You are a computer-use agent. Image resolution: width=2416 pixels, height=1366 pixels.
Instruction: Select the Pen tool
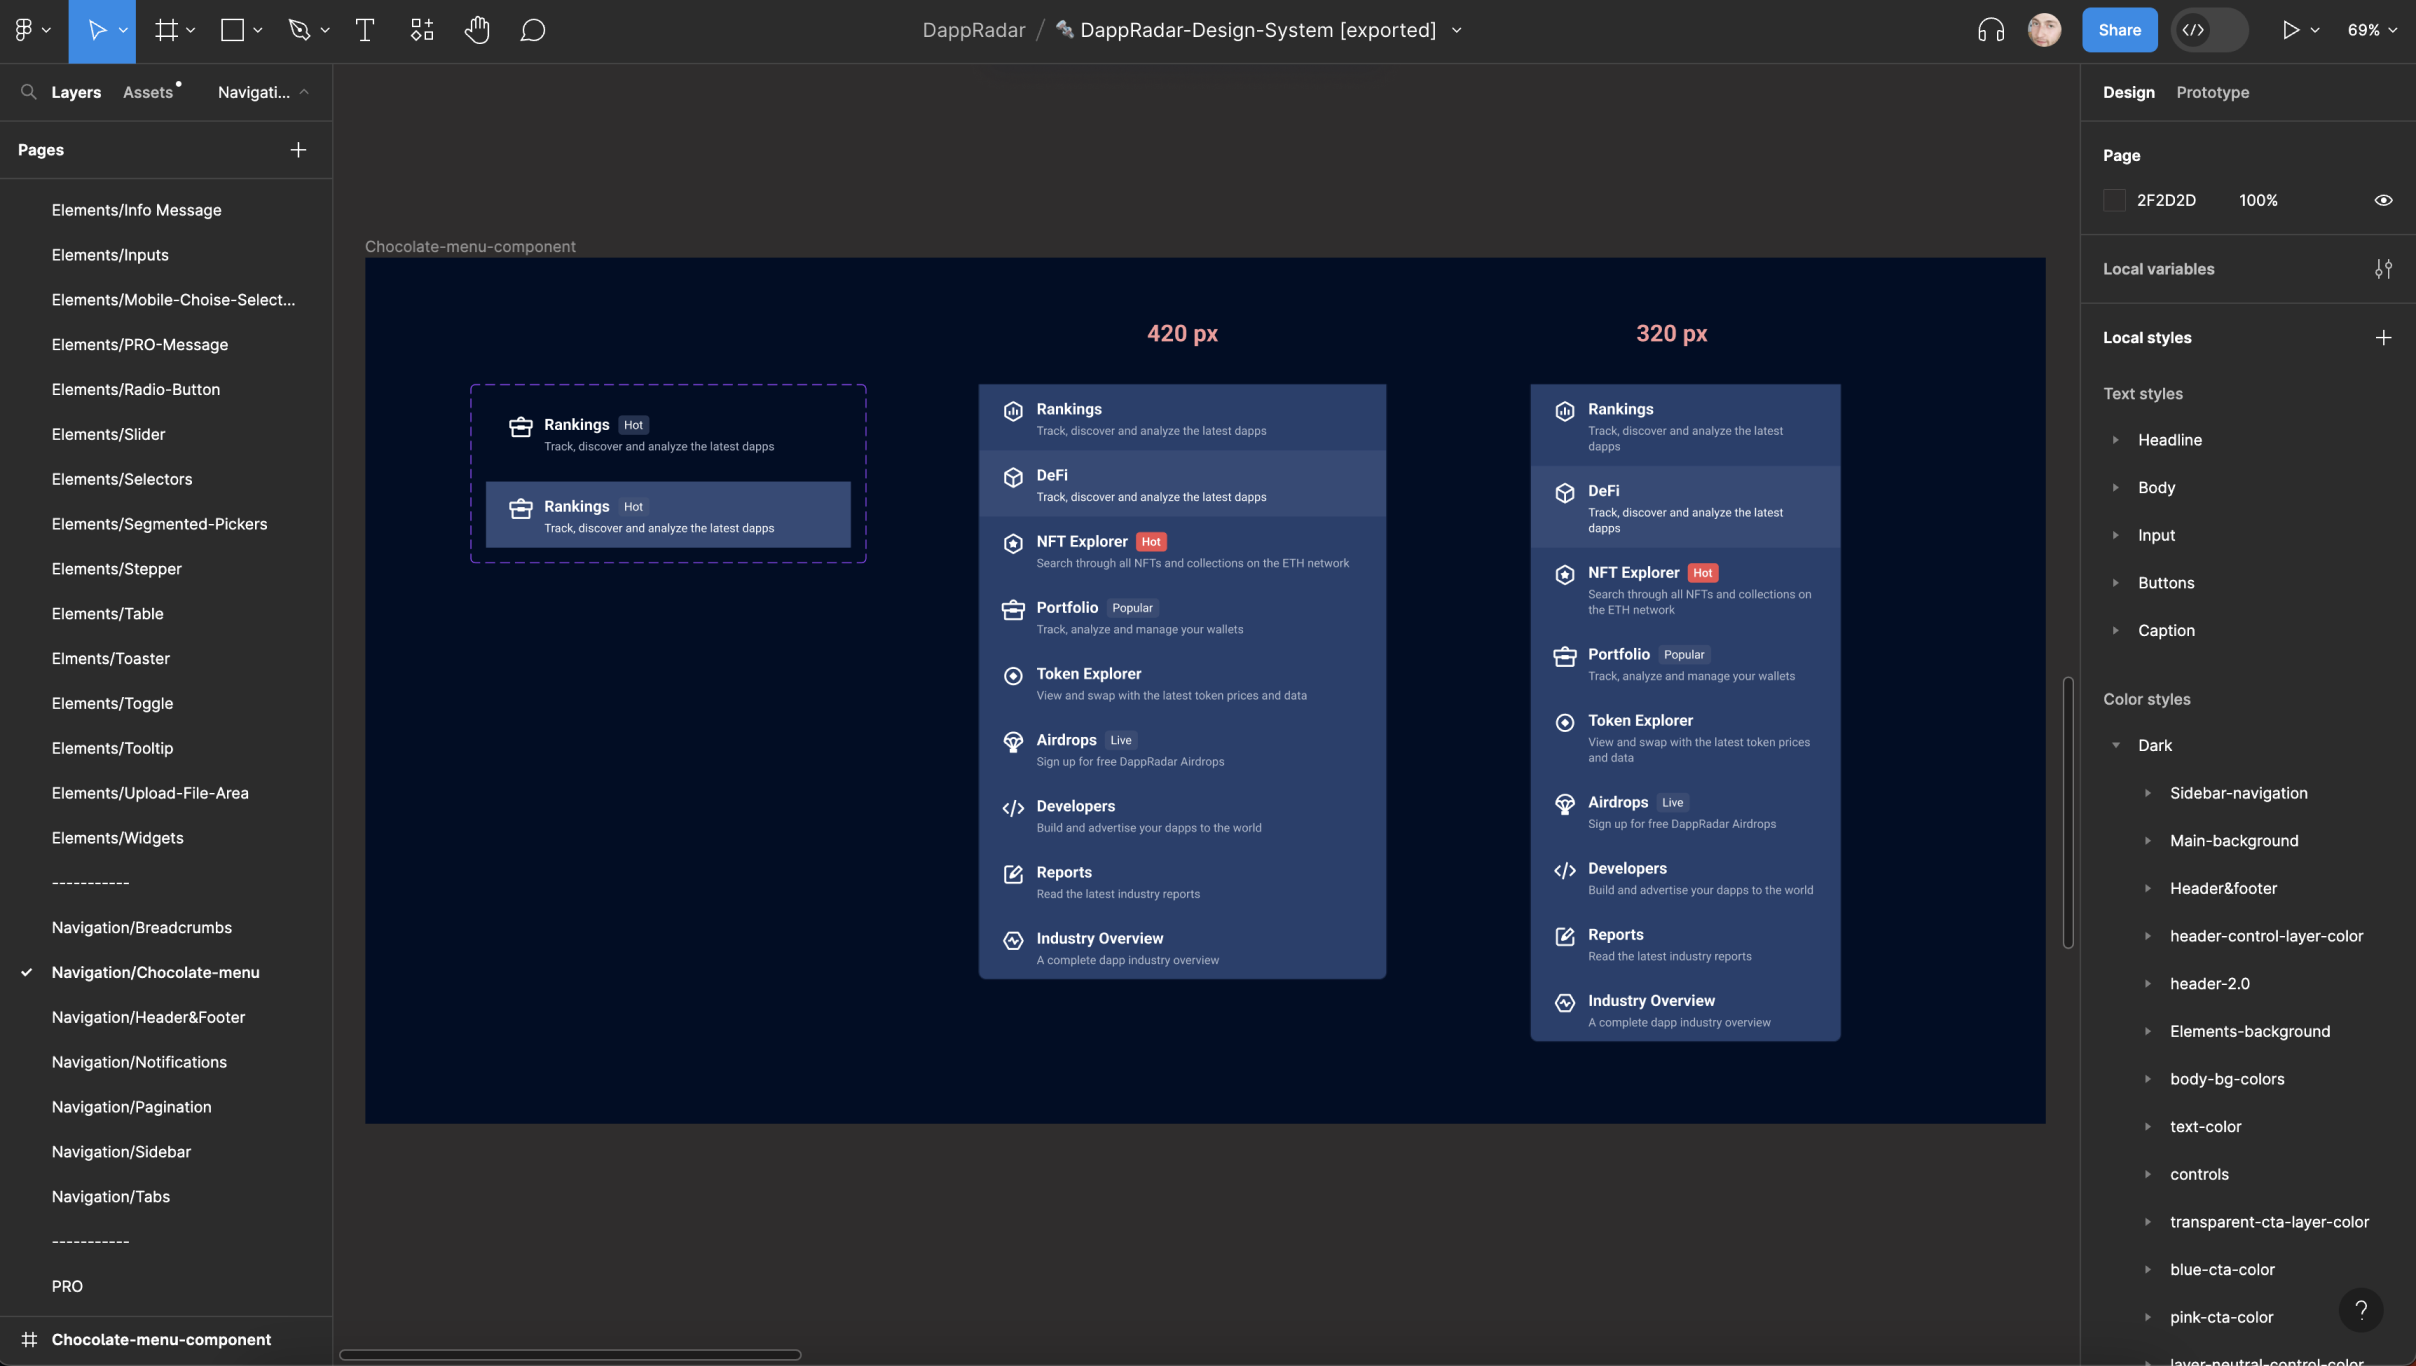299,30
